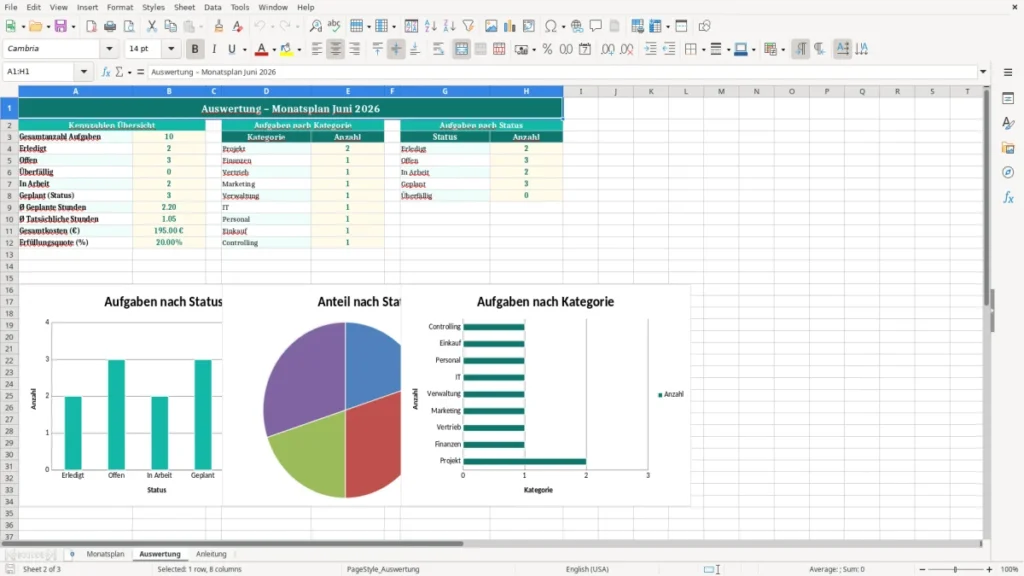Apply red font color swatch
This screenshot has height=576, width=1024.
tap(261, 49)
